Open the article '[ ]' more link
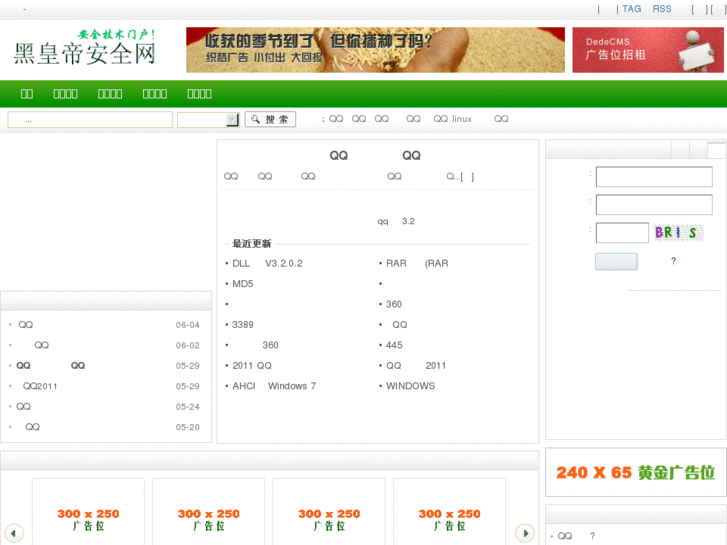Viewport: 727px width, 545px height. coord(467,177)
